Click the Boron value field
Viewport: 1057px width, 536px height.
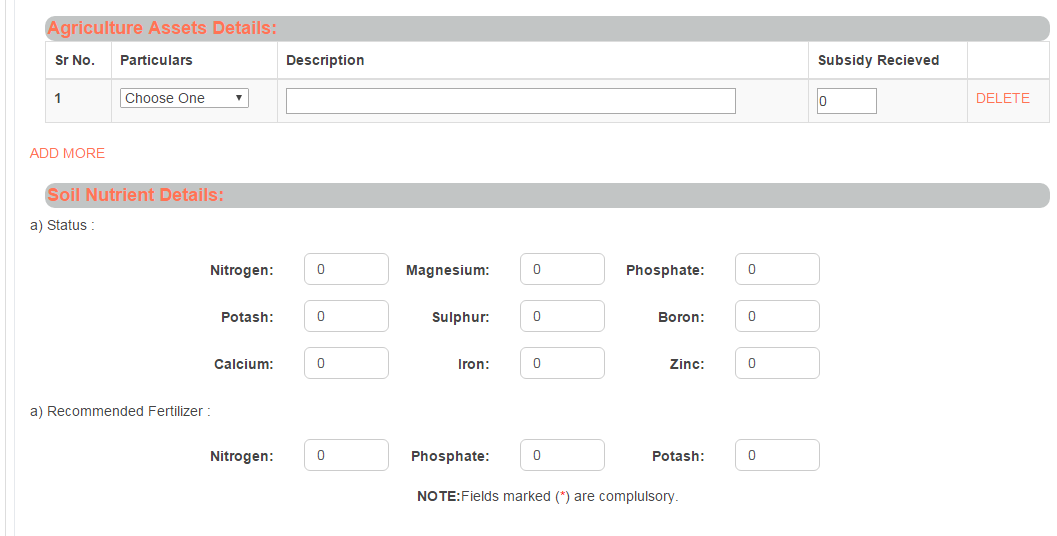tap(777, 317)
